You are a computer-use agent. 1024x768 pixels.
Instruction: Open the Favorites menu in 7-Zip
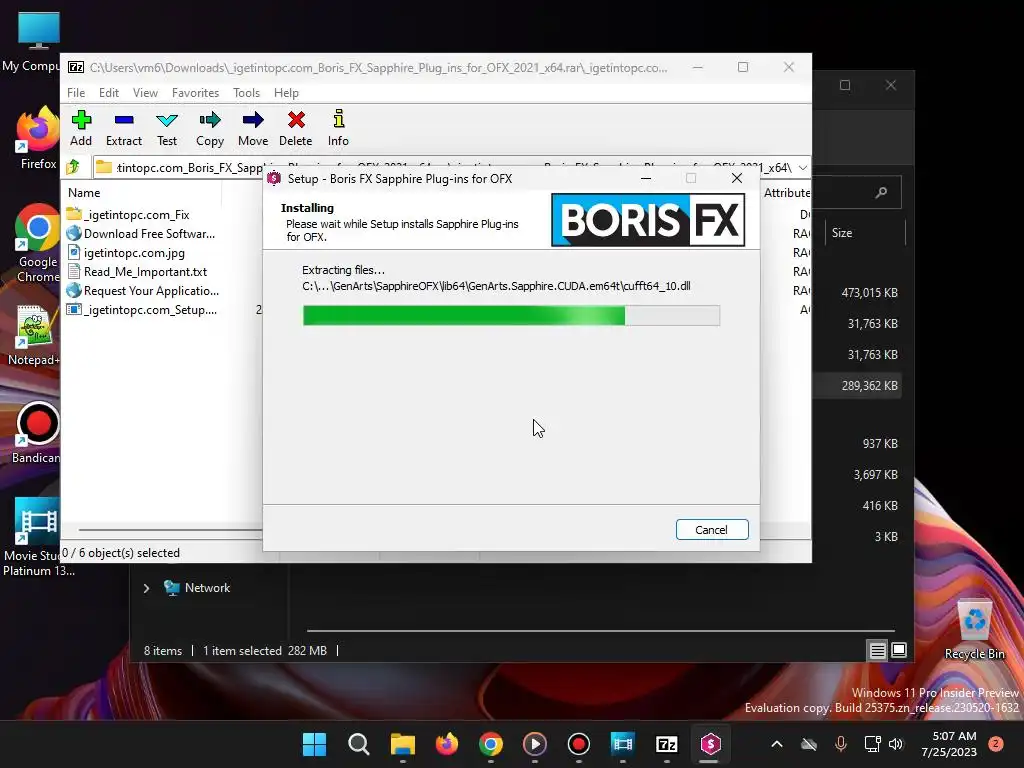click(x=195, y=93)
